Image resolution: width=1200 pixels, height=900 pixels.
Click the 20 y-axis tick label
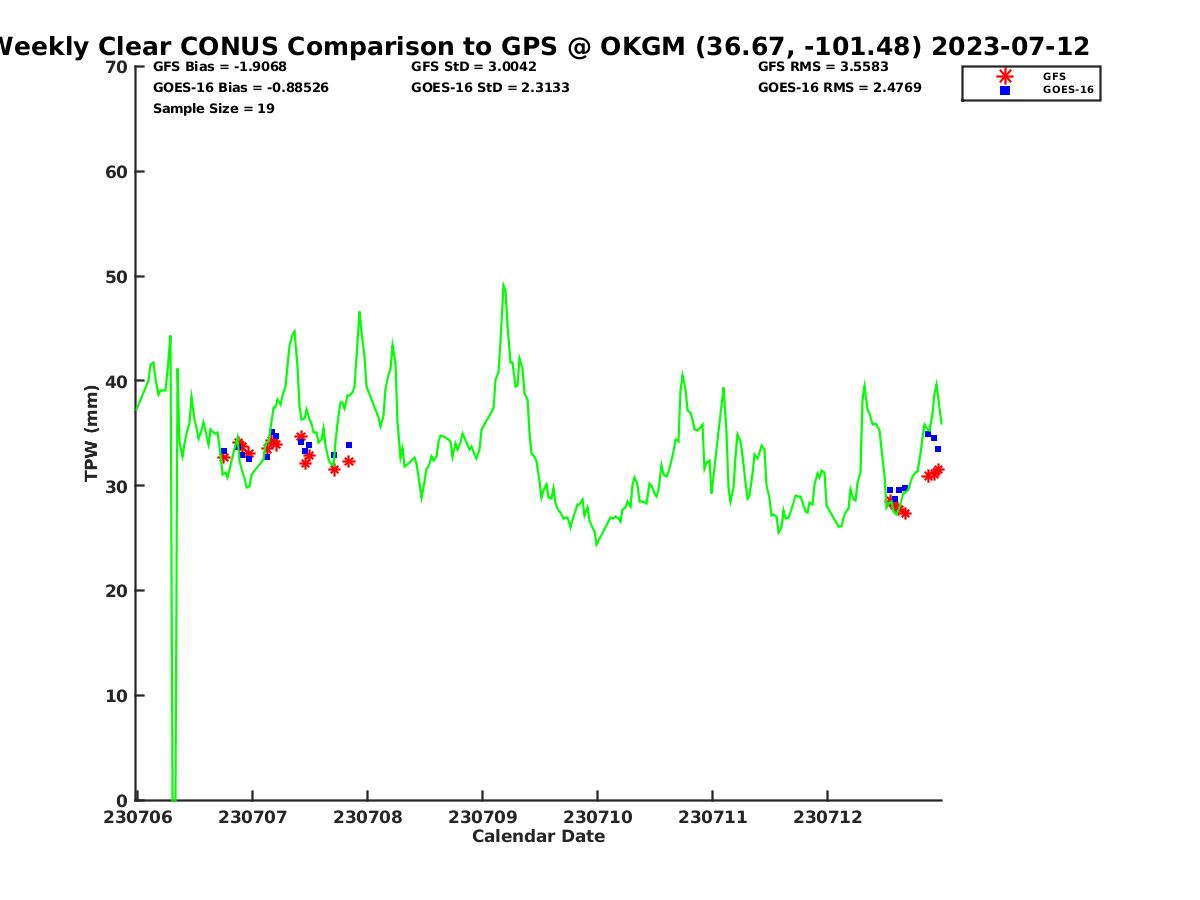(x=117, y=591)
